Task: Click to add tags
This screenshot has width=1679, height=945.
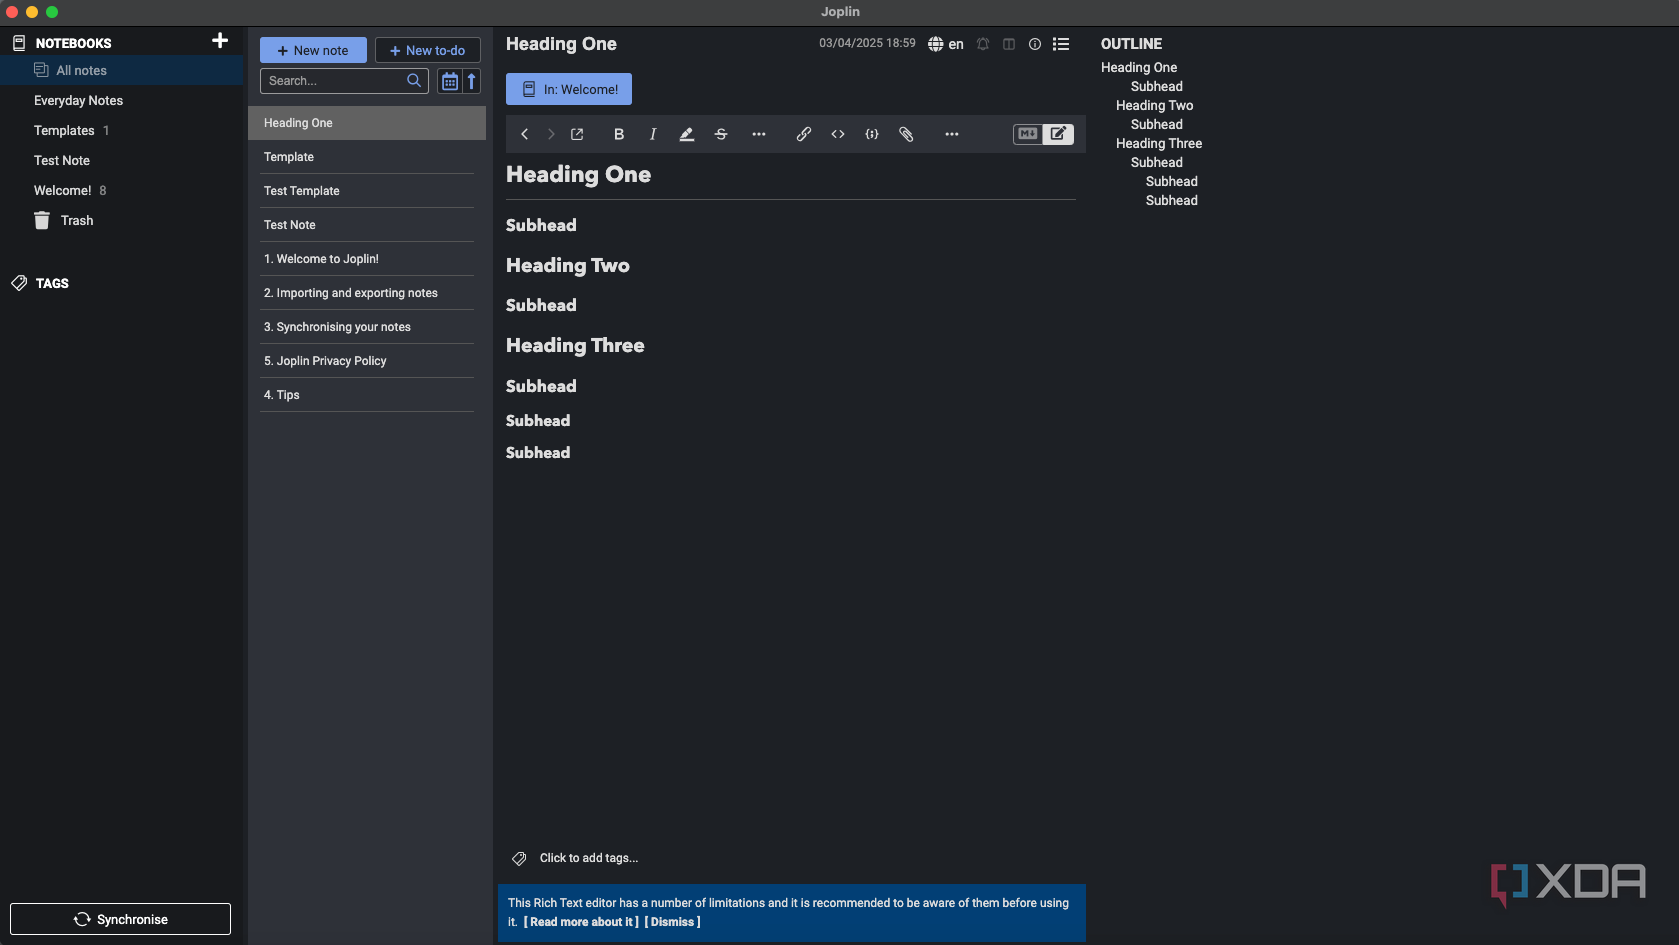Action: [589, 858]
